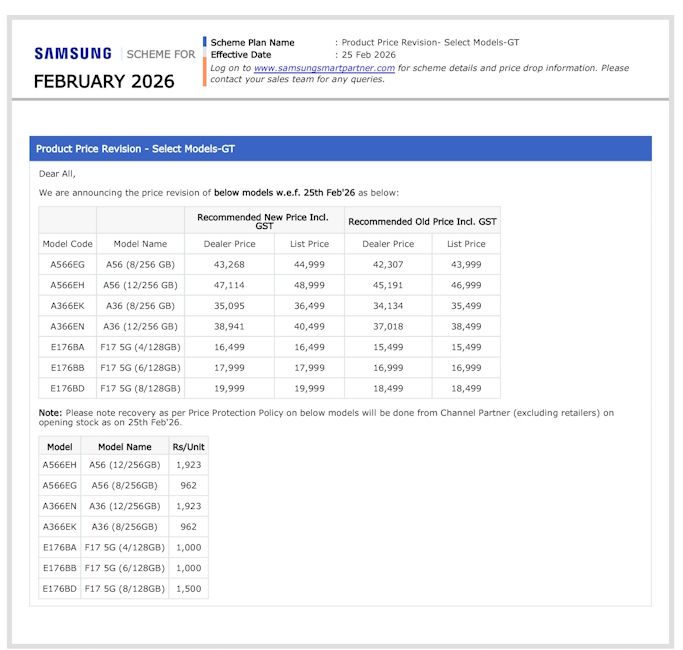The width and height of the screenshot is (683, 650).
Task: Select model A366EN in recovery table
Action: pos(60,506)
